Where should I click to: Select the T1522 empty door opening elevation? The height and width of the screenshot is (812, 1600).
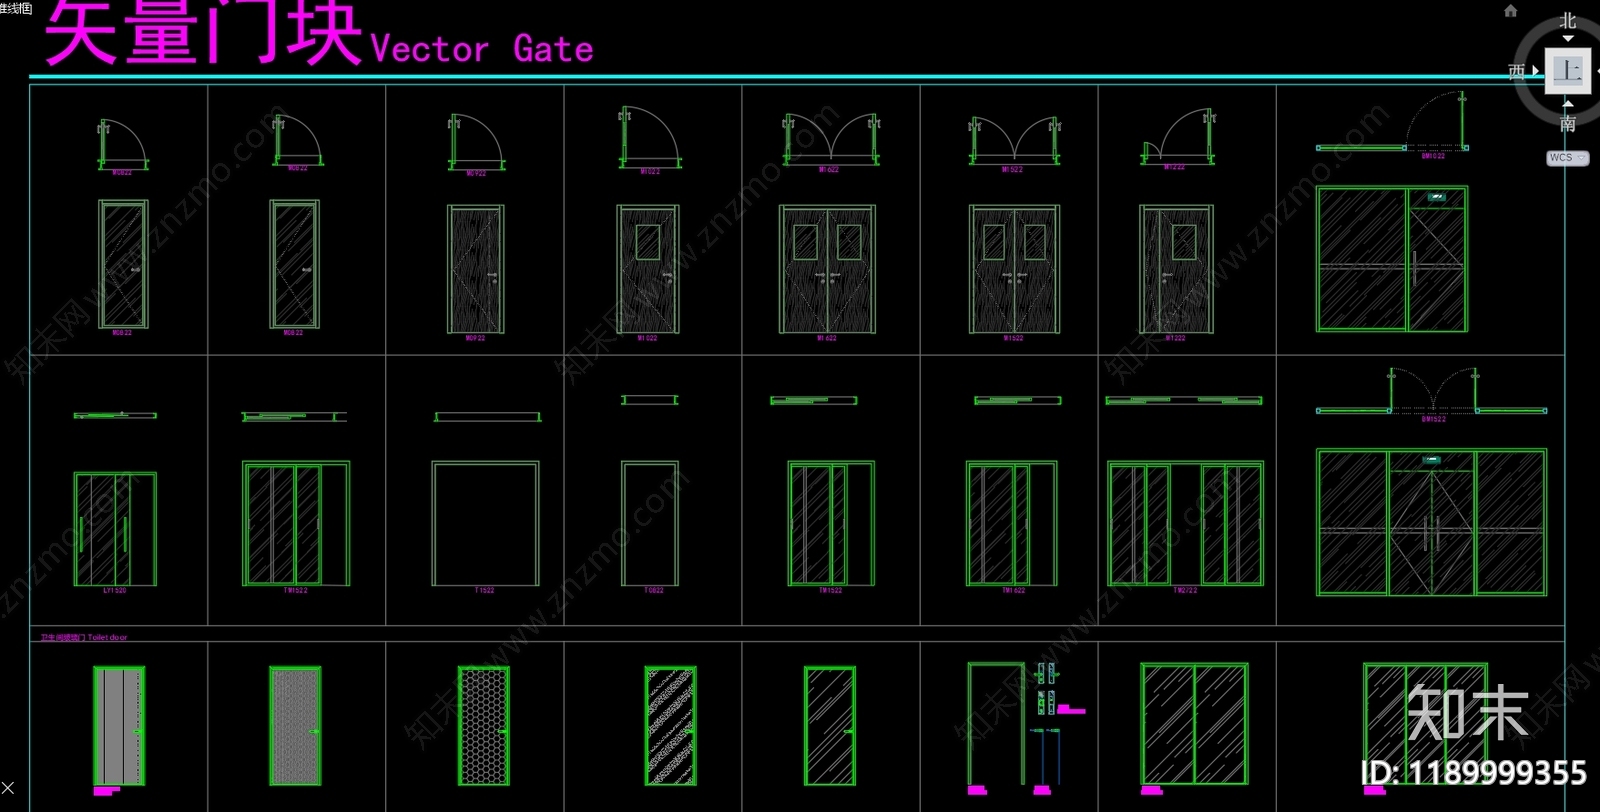click(x=485, y=523)
